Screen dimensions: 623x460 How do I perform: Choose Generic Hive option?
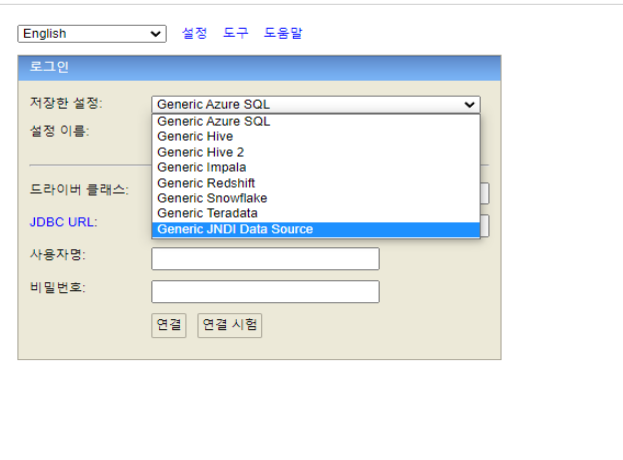[x=316, y=136]
